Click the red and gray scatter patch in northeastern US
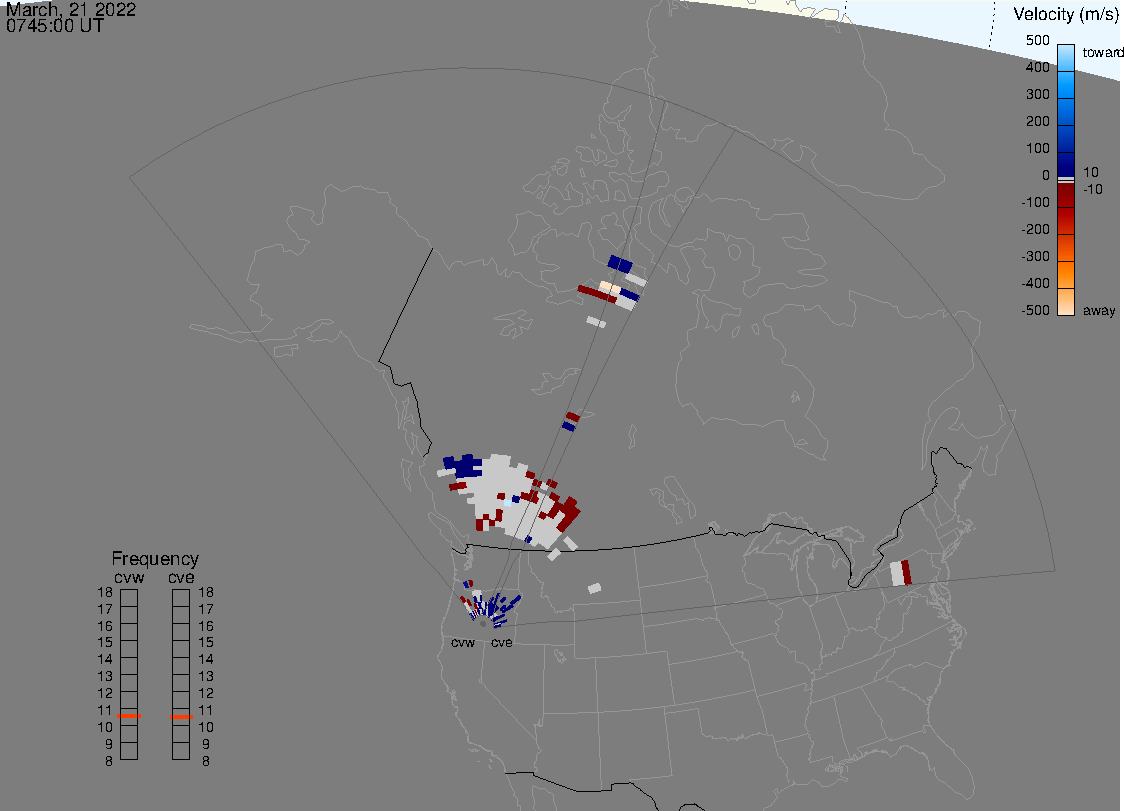 [901, 573]
